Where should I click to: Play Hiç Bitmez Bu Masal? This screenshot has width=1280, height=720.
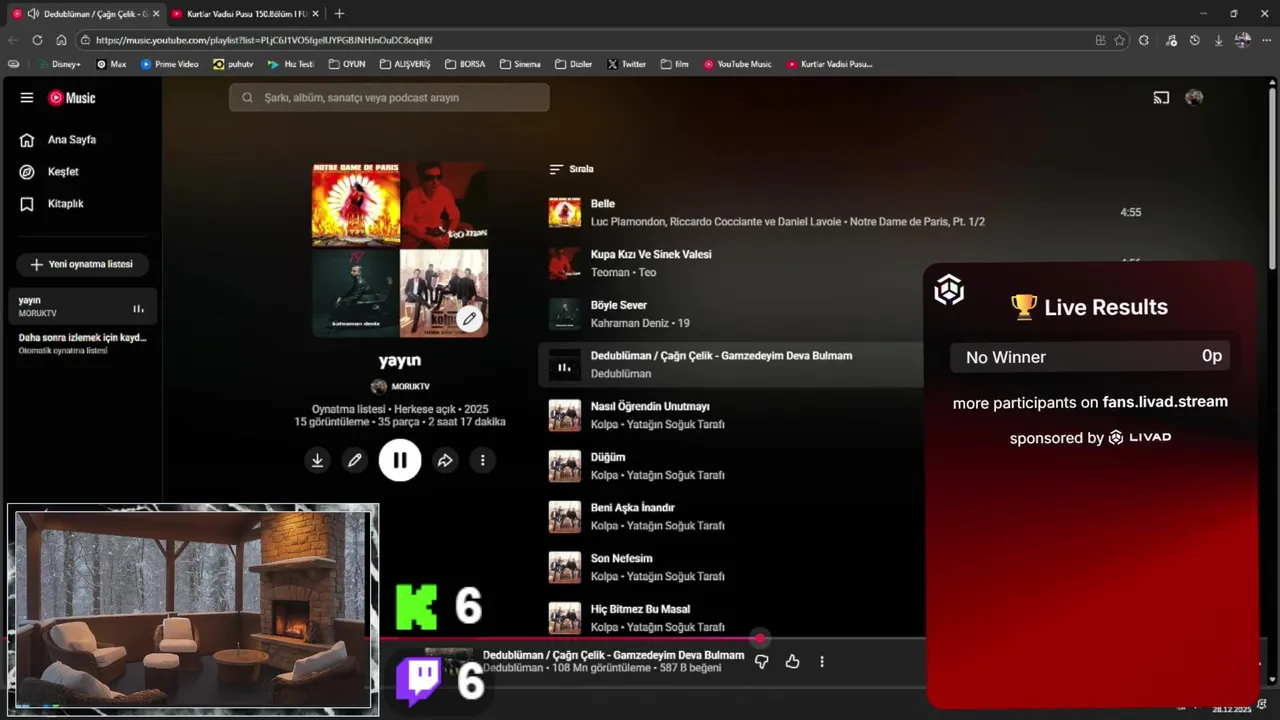[x=640, y=610]
